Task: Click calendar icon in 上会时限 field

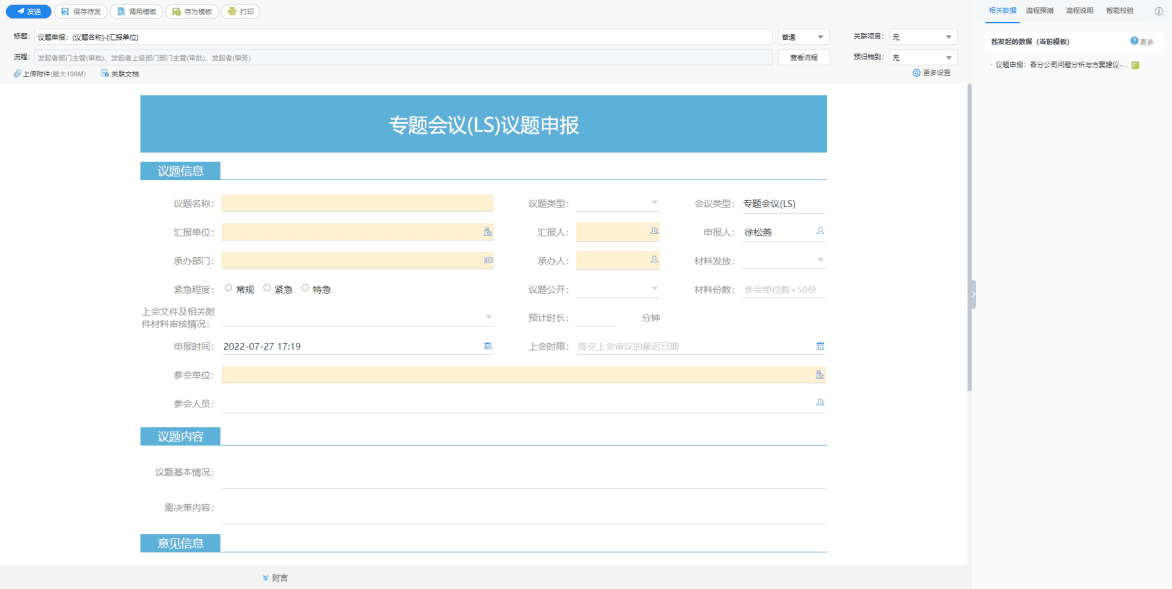Action: point(820,346)
